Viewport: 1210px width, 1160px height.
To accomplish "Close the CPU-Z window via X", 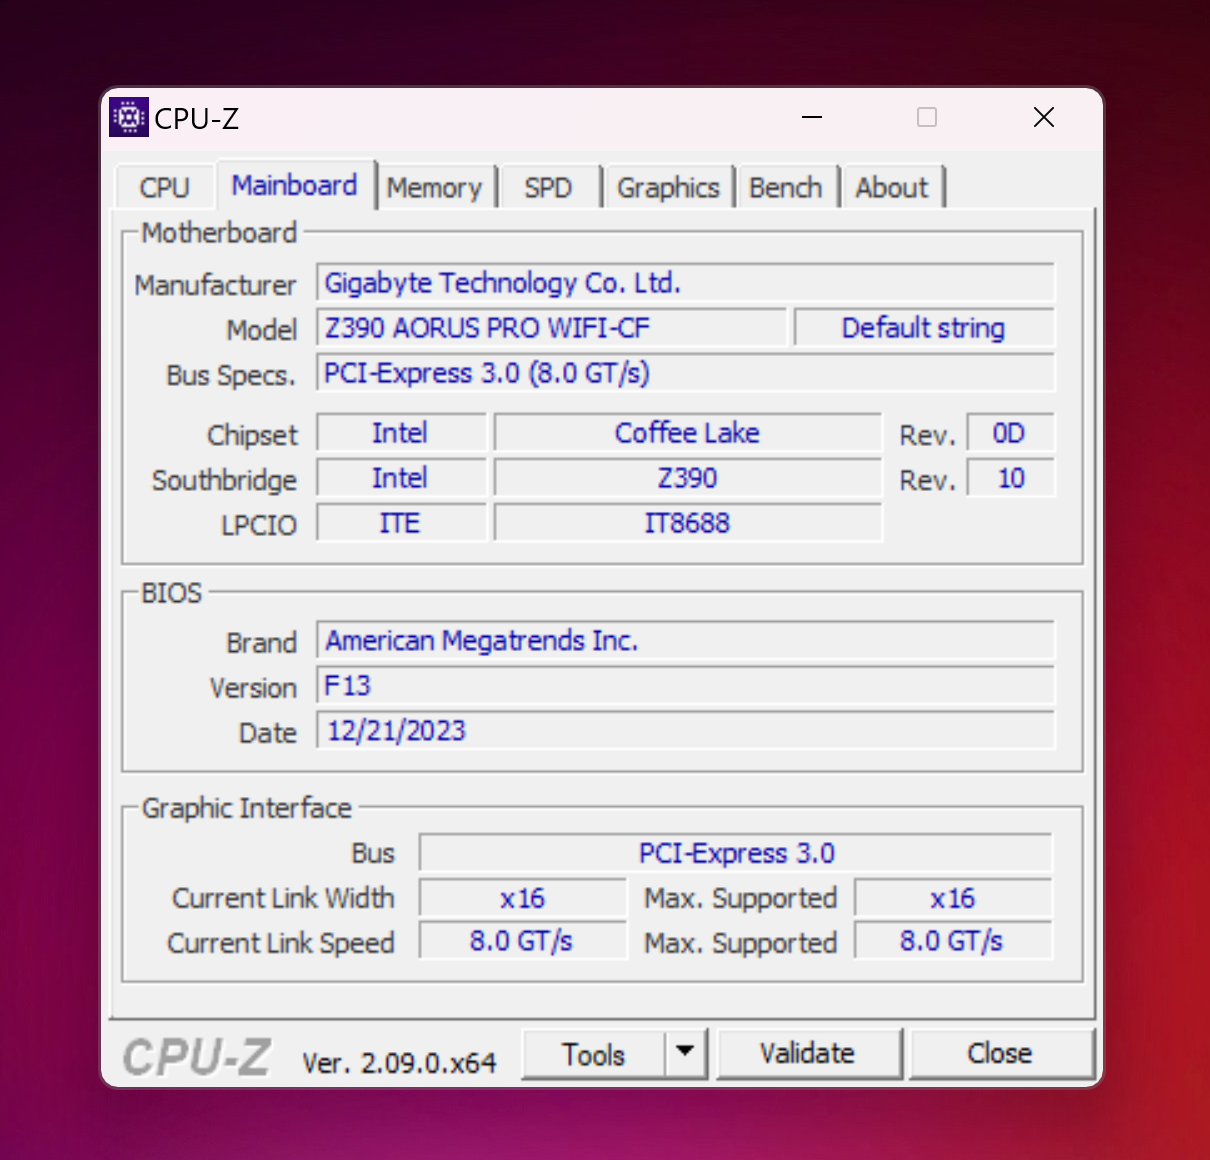I will click(x=1044, y=117).
